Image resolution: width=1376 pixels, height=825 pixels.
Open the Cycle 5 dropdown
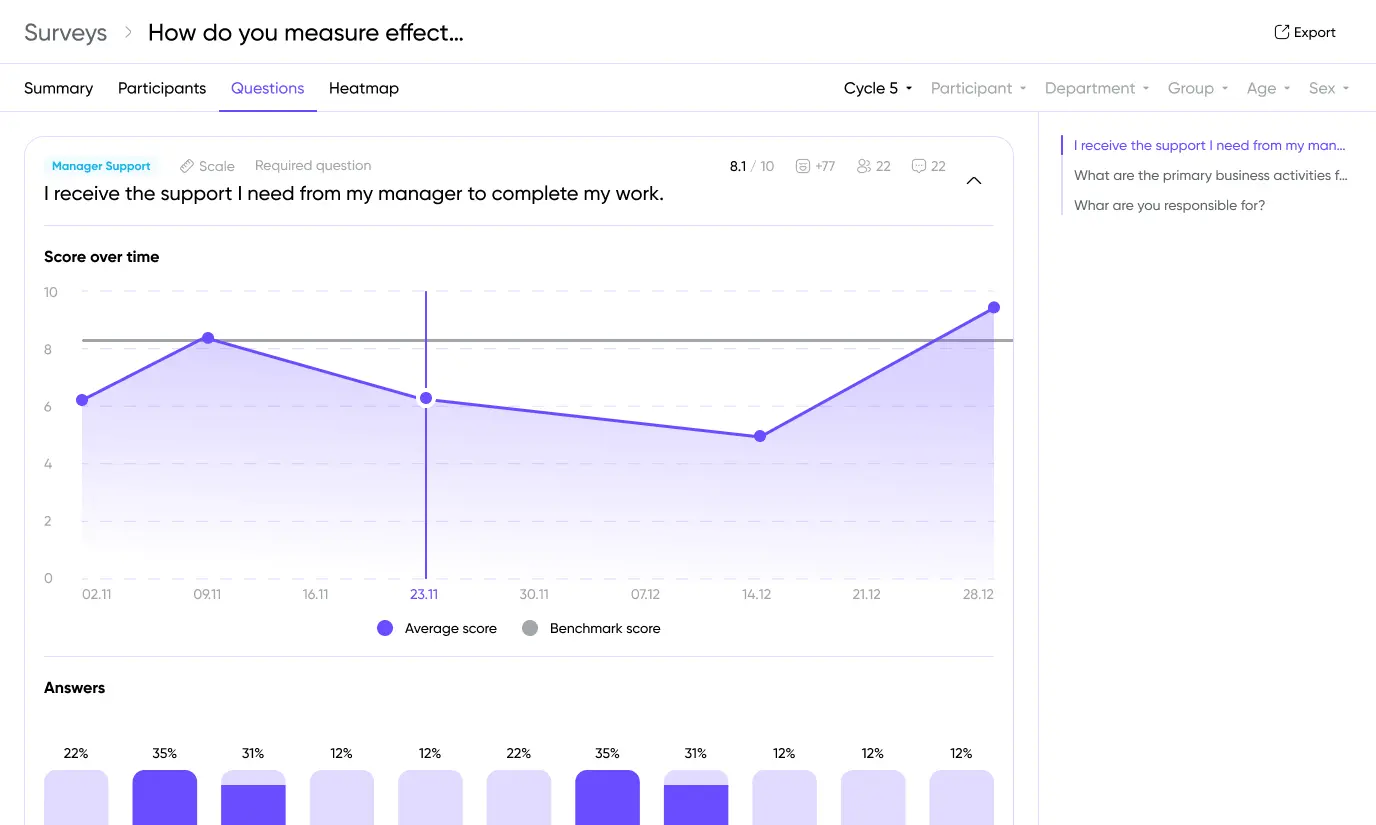tap(878, 88)
